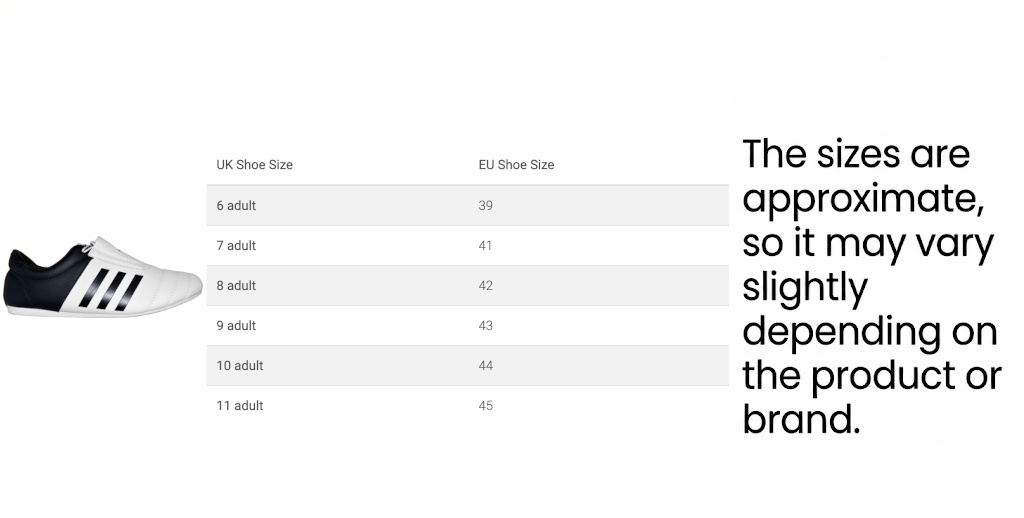Image resolution: width=1024 pixels, height=518 pixels.
Task: Click the three black stripes on shoe
Action: coord(111,289)
